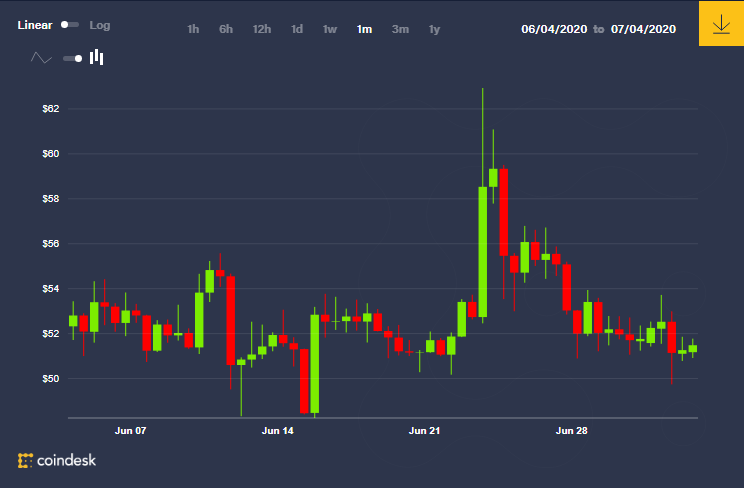Viewport: 744px width, 488px height.
Task: Select the candlestick chart icon
Action: [x=96, y=57]
